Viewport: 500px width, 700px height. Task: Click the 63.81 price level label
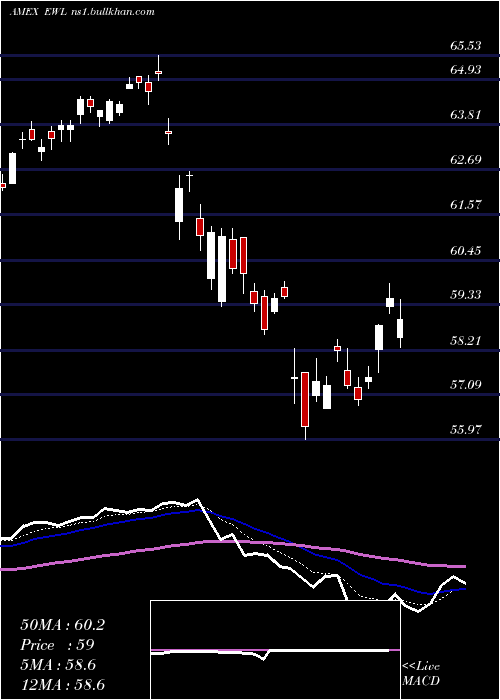(466, 115)
